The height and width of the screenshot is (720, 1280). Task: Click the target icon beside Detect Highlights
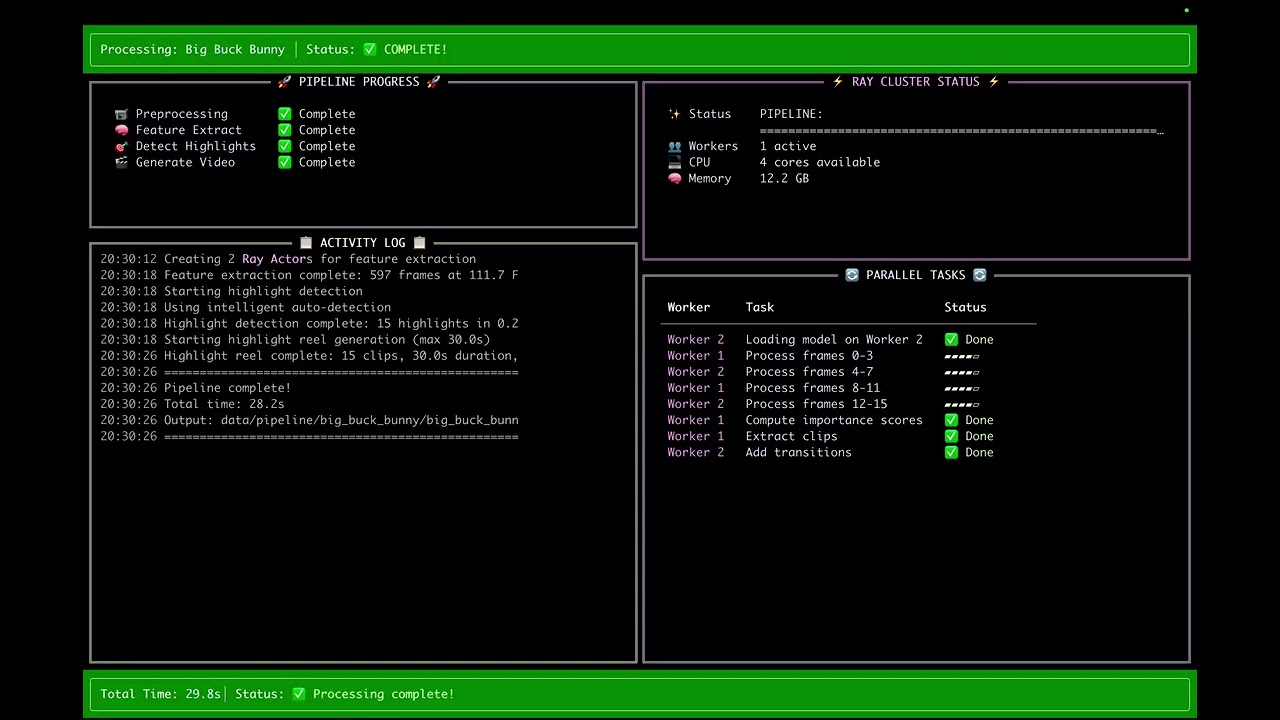pyautogui.click(x=121, y=146)
